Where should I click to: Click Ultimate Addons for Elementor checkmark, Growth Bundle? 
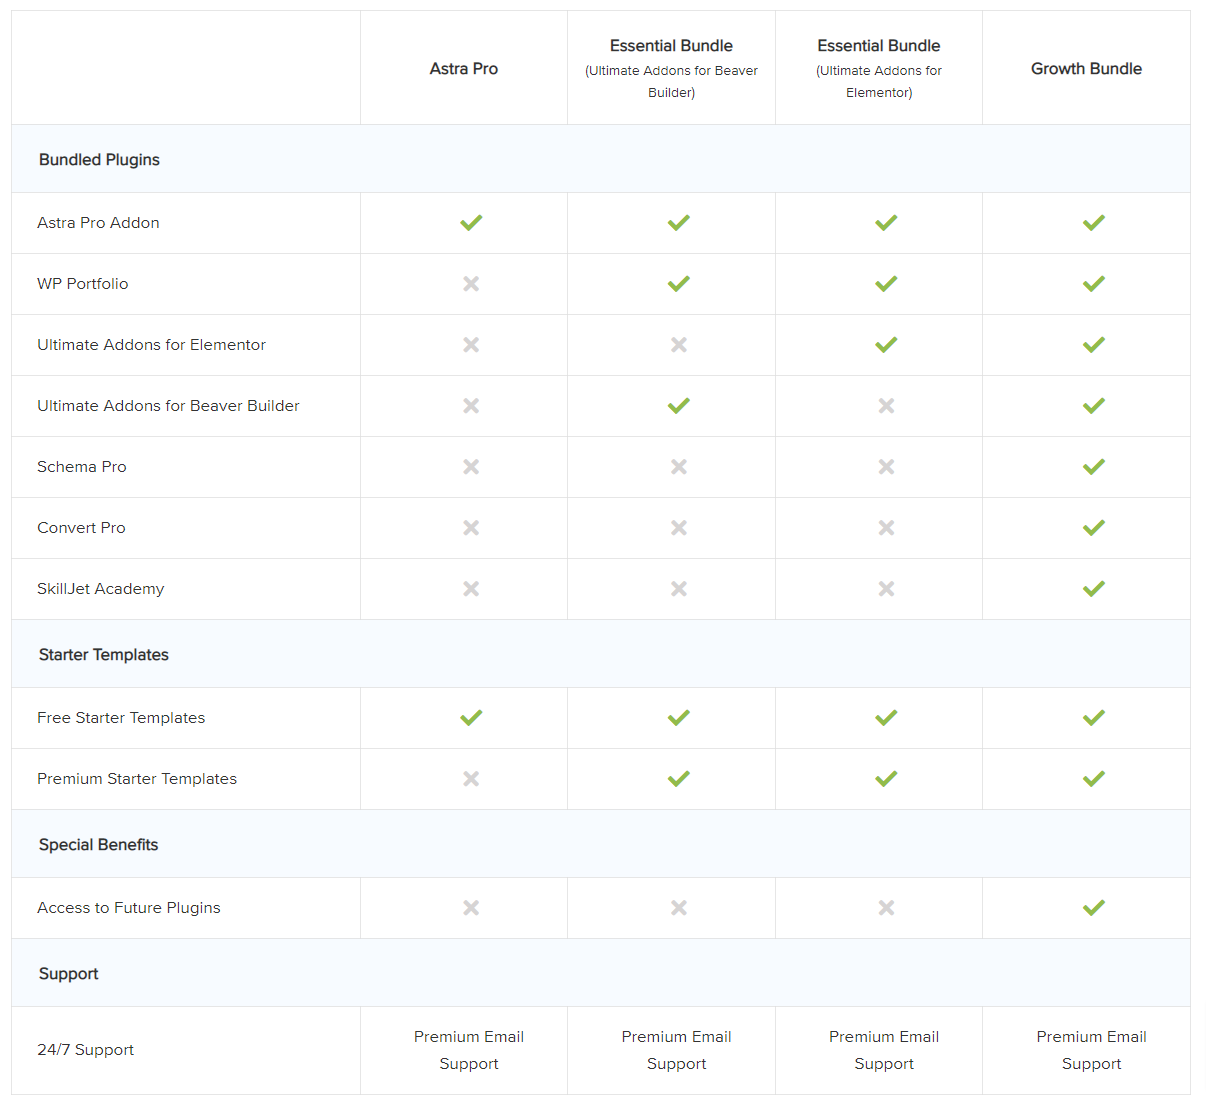point(1093,345)
